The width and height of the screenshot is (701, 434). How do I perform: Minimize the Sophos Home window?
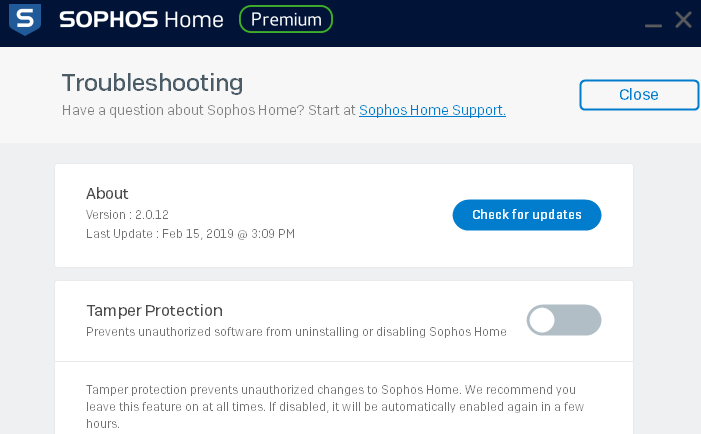[x=652, y=21]
